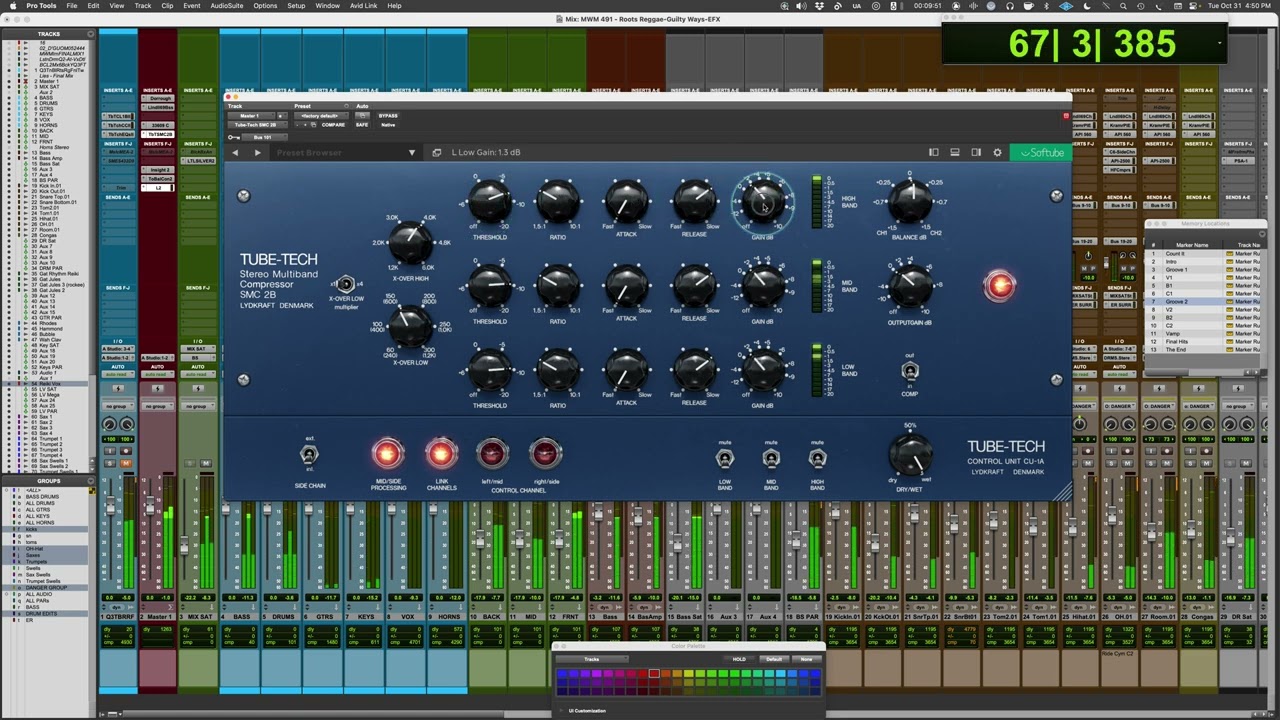The image size is (1280, 720).
Task: Show right side panel layout icon
Action: click(x=976, y=152)
